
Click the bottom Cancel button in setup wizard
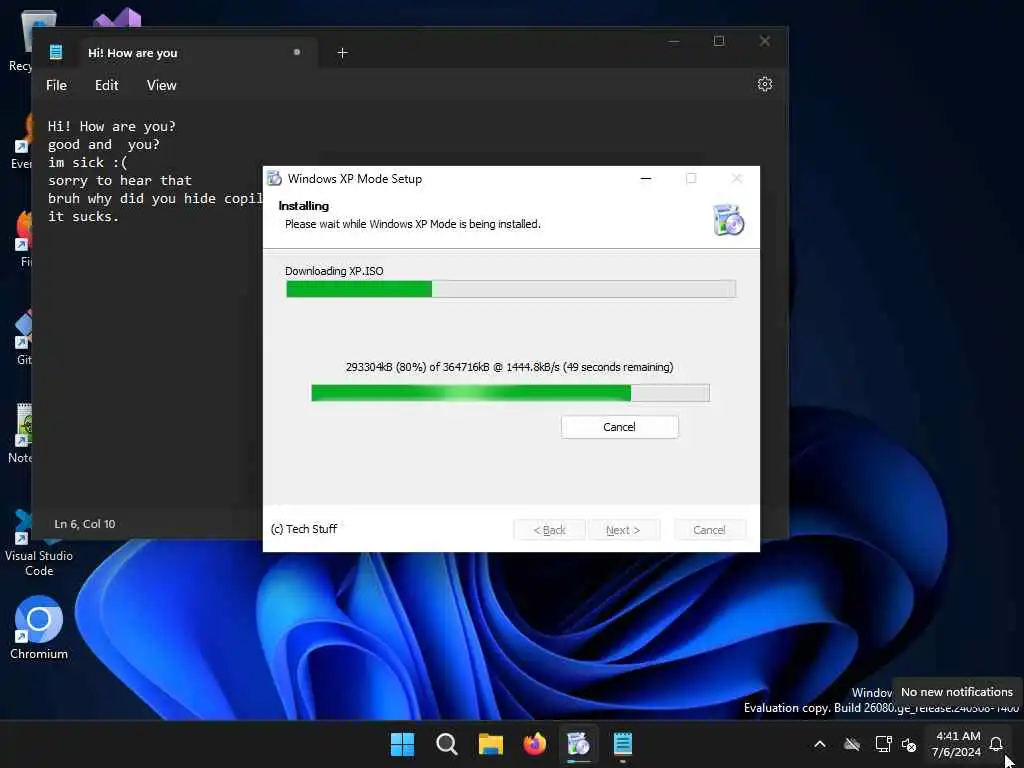point(709,530)
